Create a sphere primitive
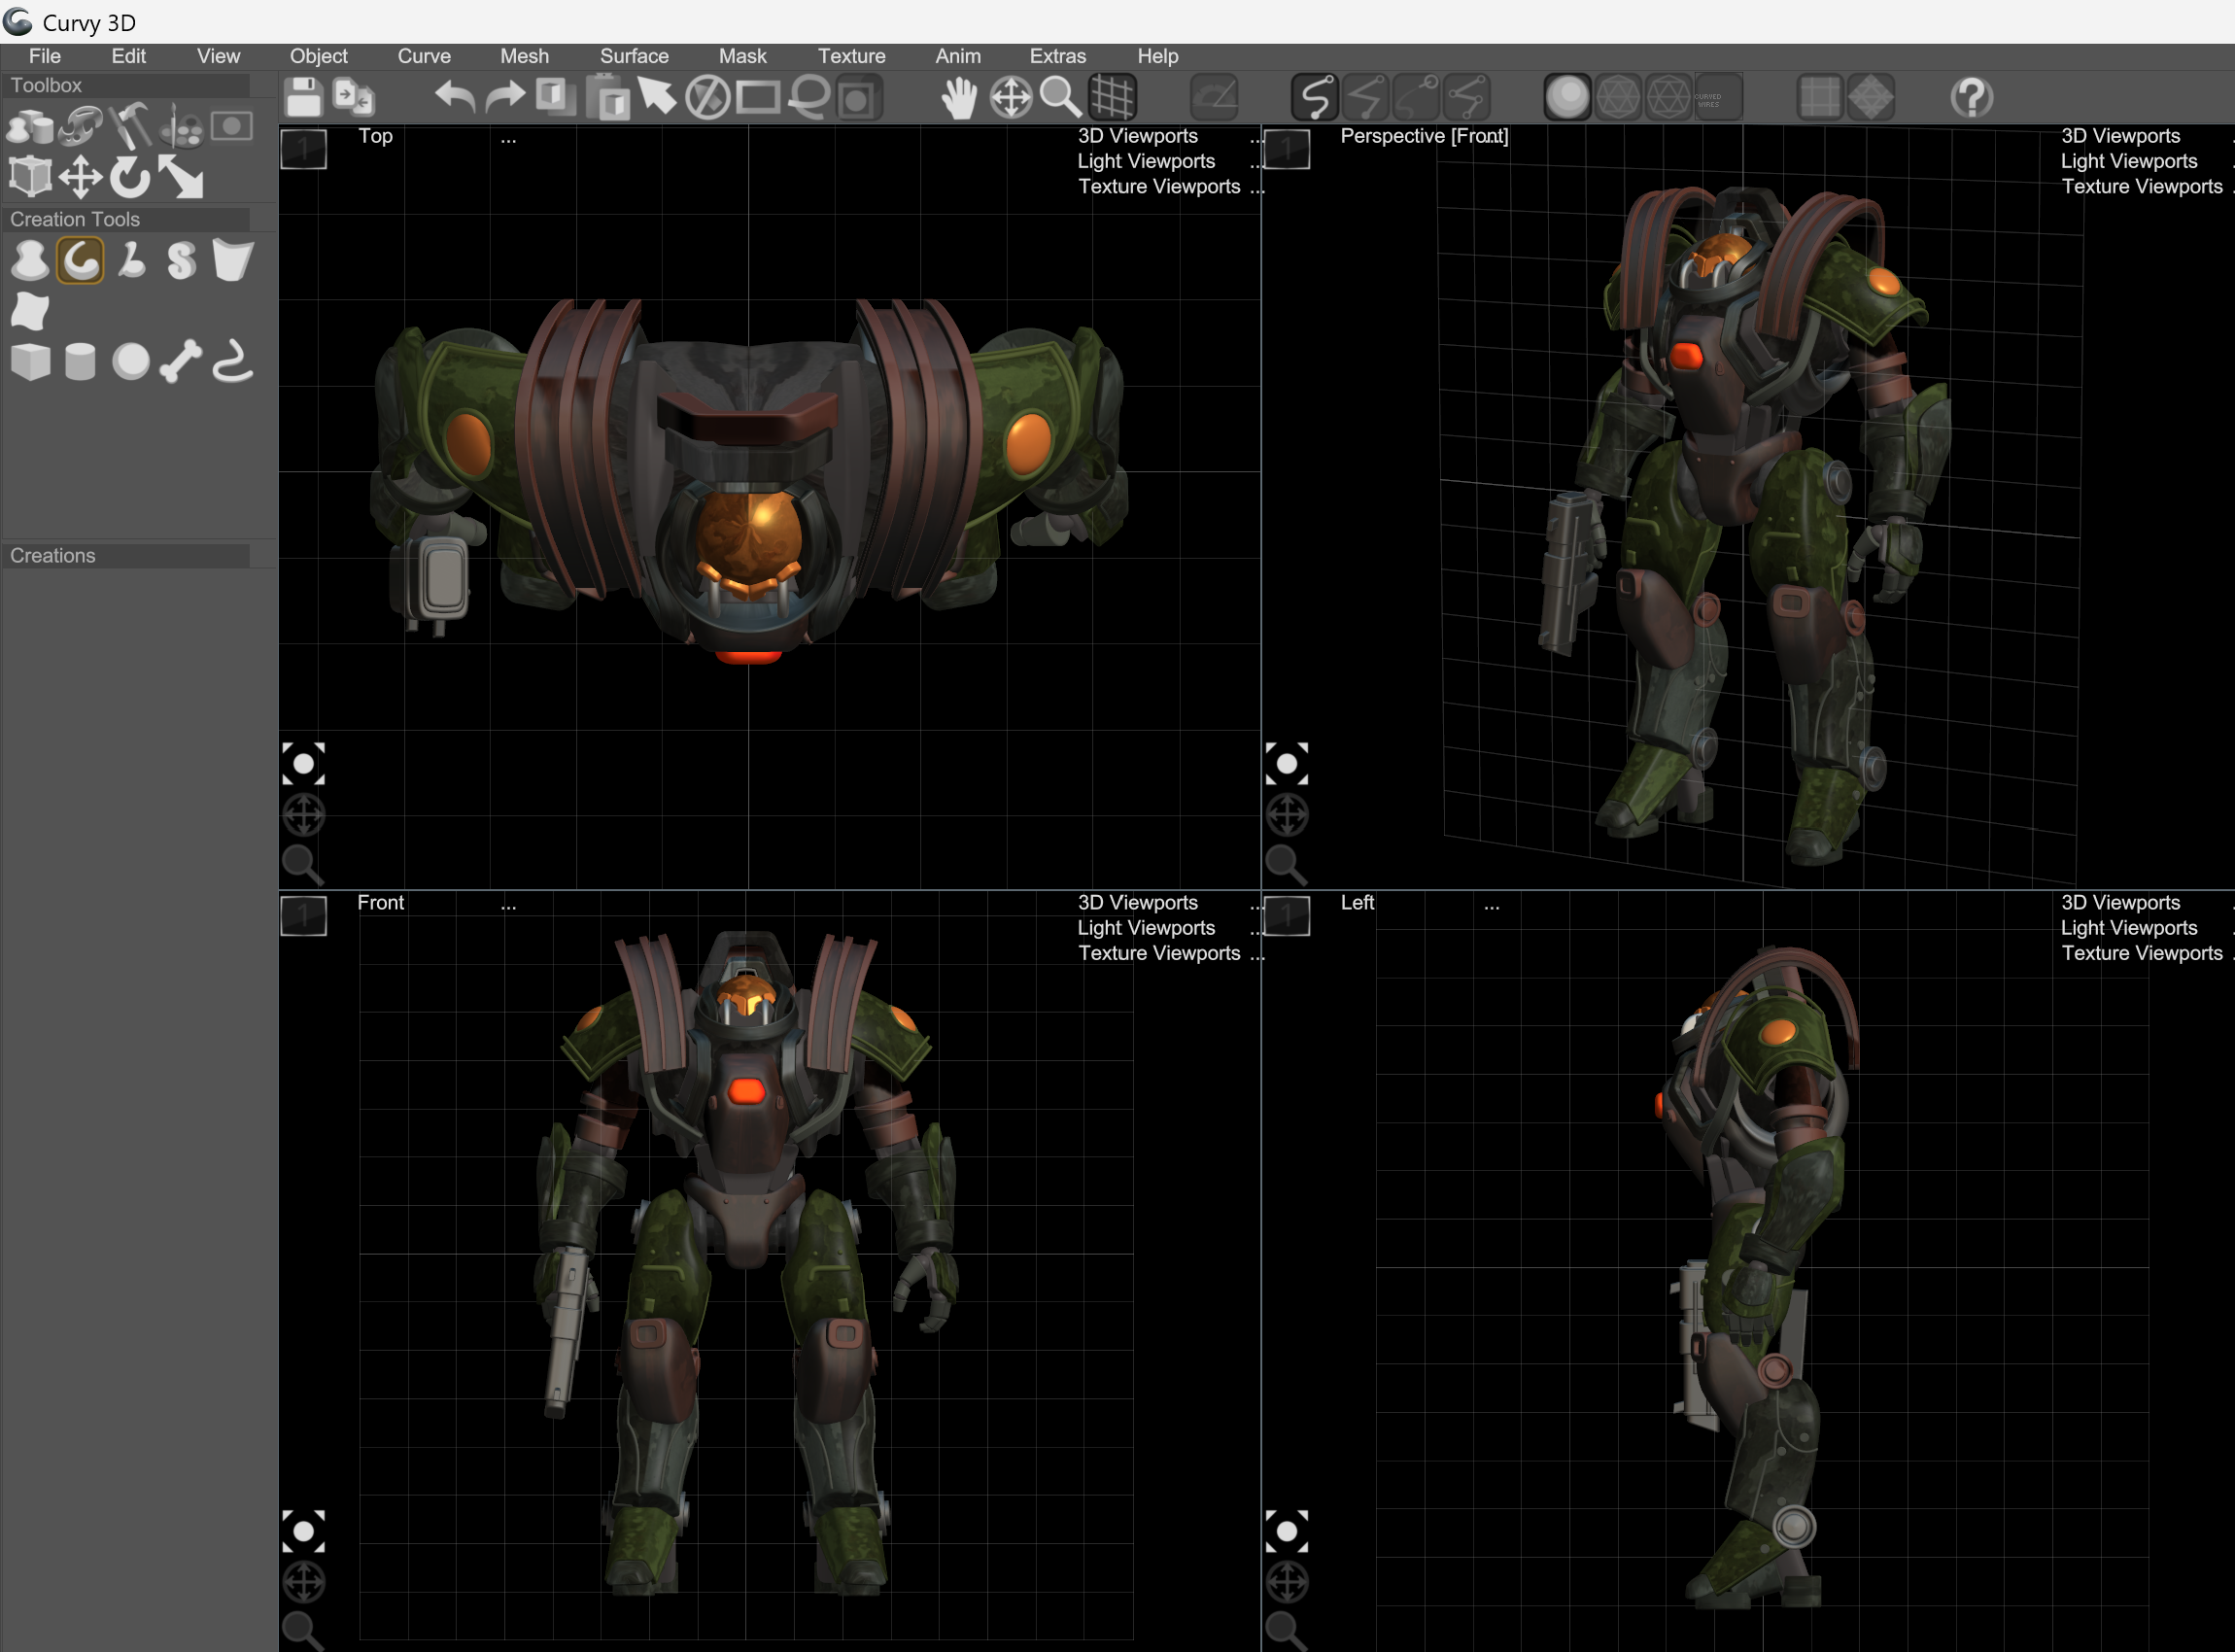Screen dimensions: 2235x1652 click(x=131, y=361)
